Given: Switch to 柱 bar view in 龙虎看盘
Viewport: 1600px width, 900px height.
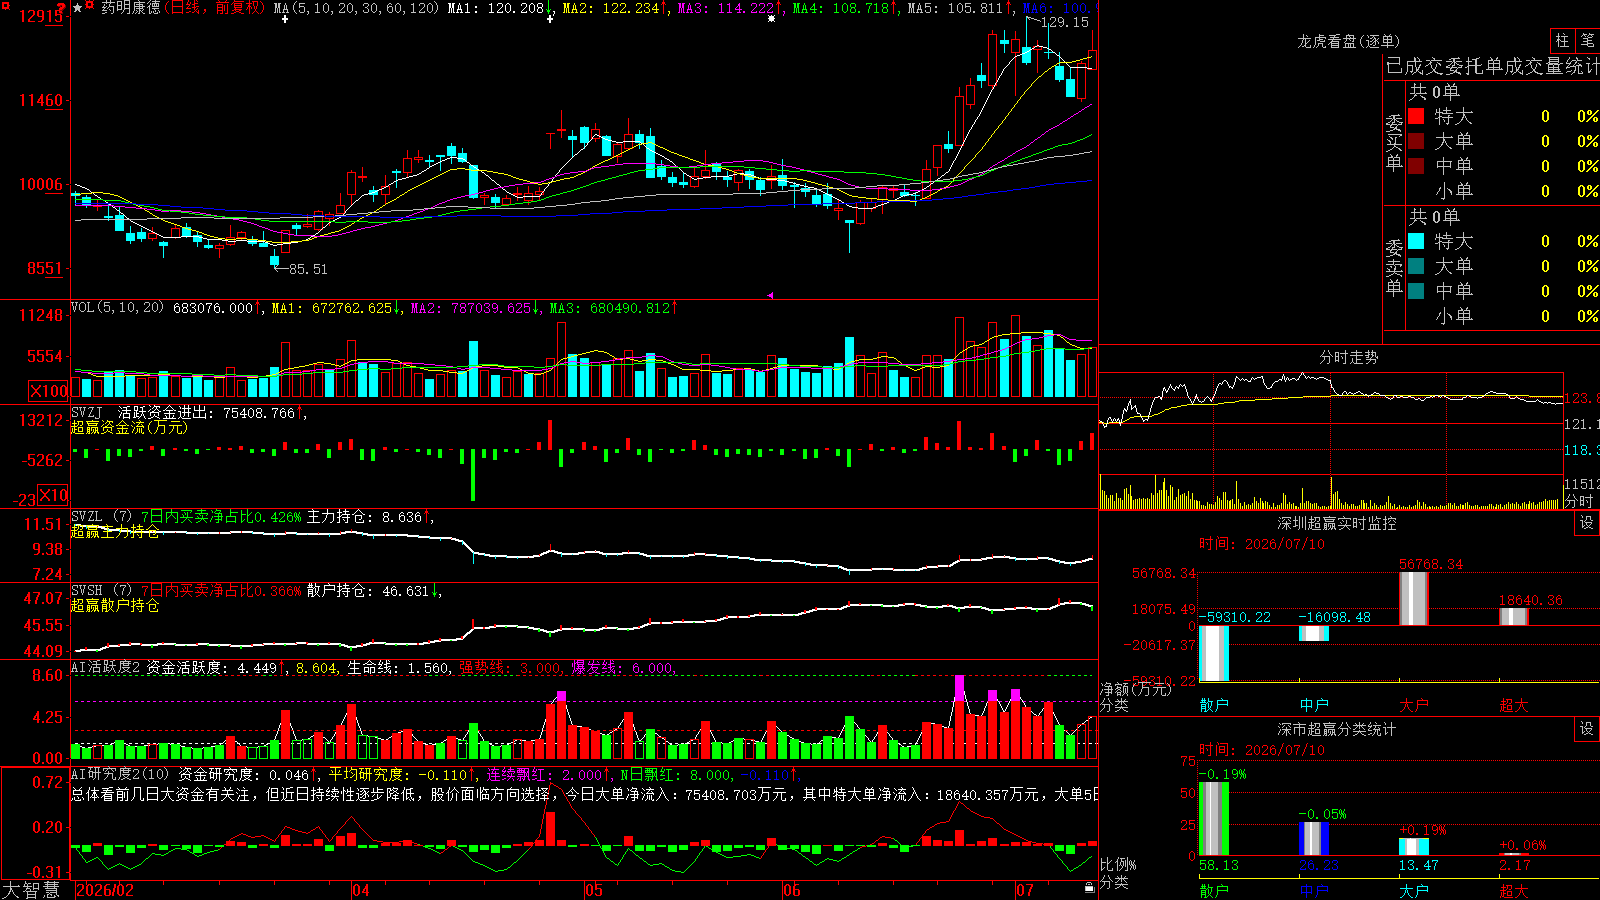Looking at the screenshot, I should pos(1562,40).
